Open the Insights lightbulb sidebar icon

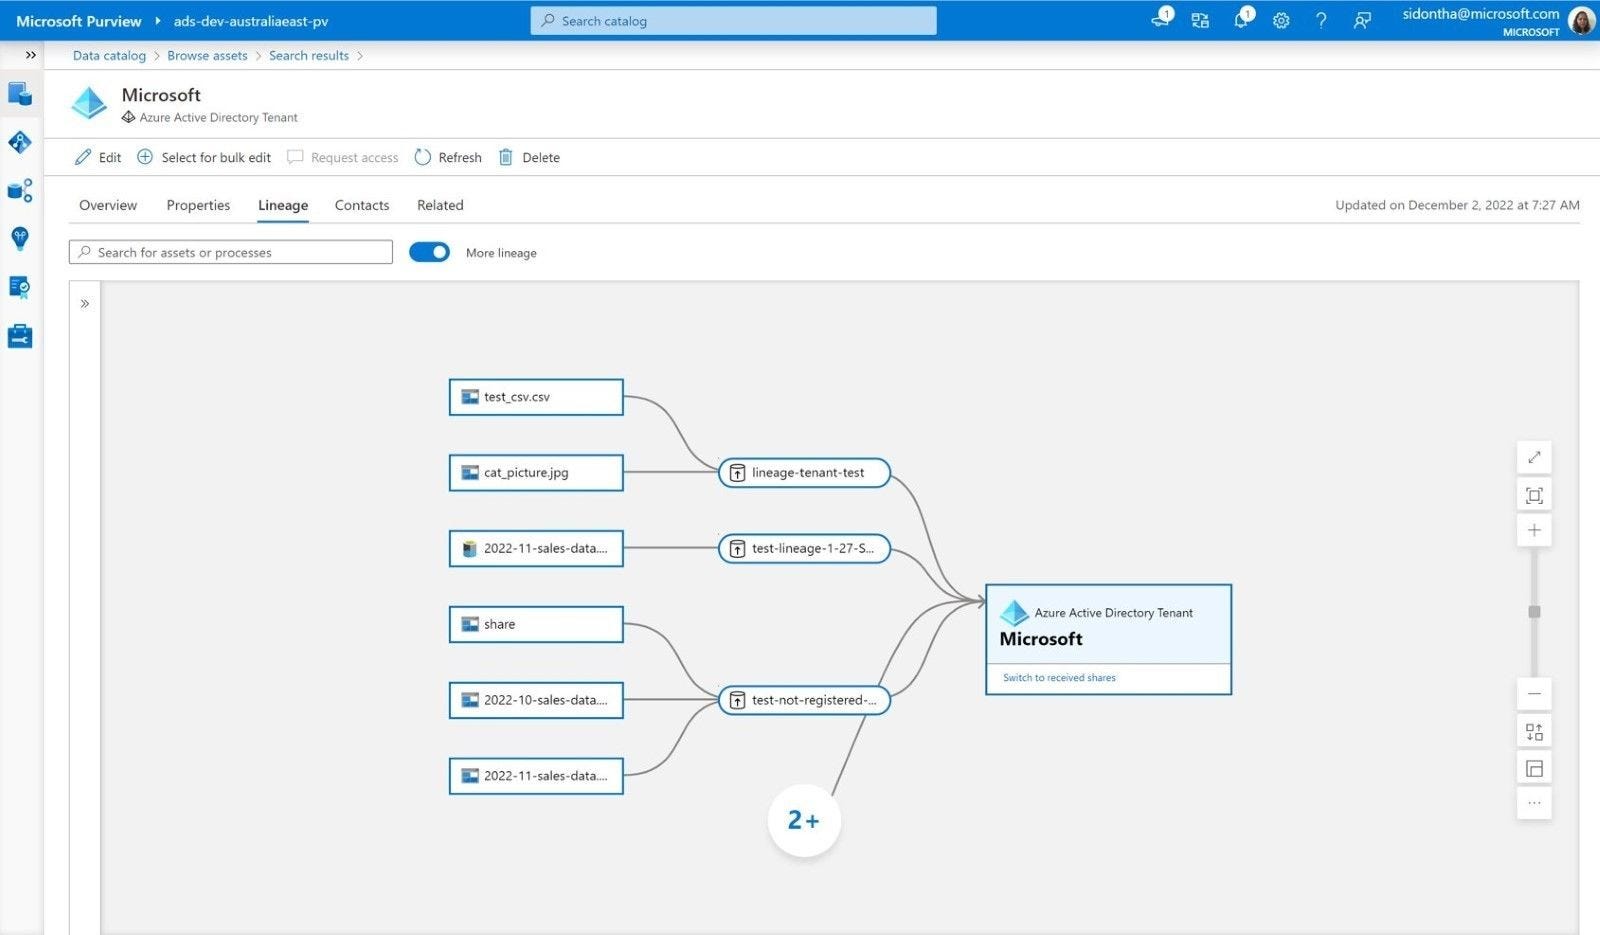click(20, 238)
